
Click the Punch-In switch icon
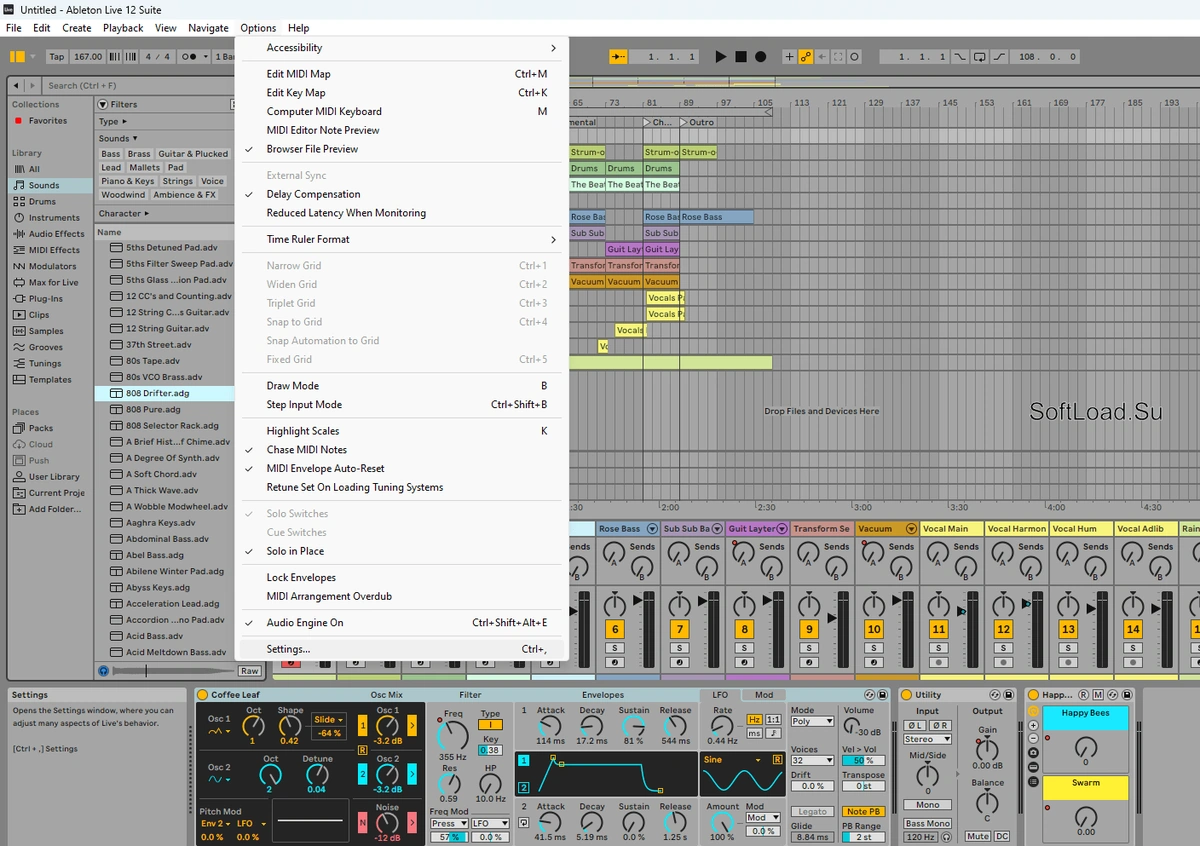coord(960,57)
